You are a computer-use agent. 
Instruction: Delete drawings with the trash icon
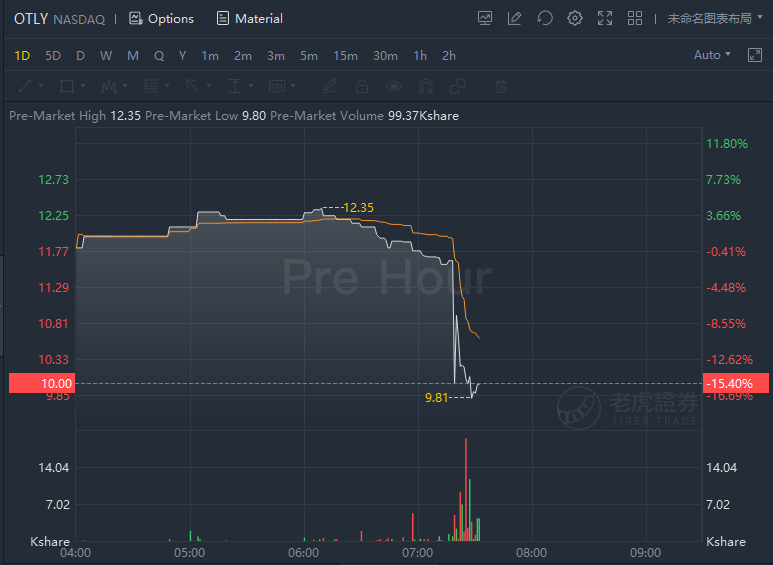click(x=501, y=86)
